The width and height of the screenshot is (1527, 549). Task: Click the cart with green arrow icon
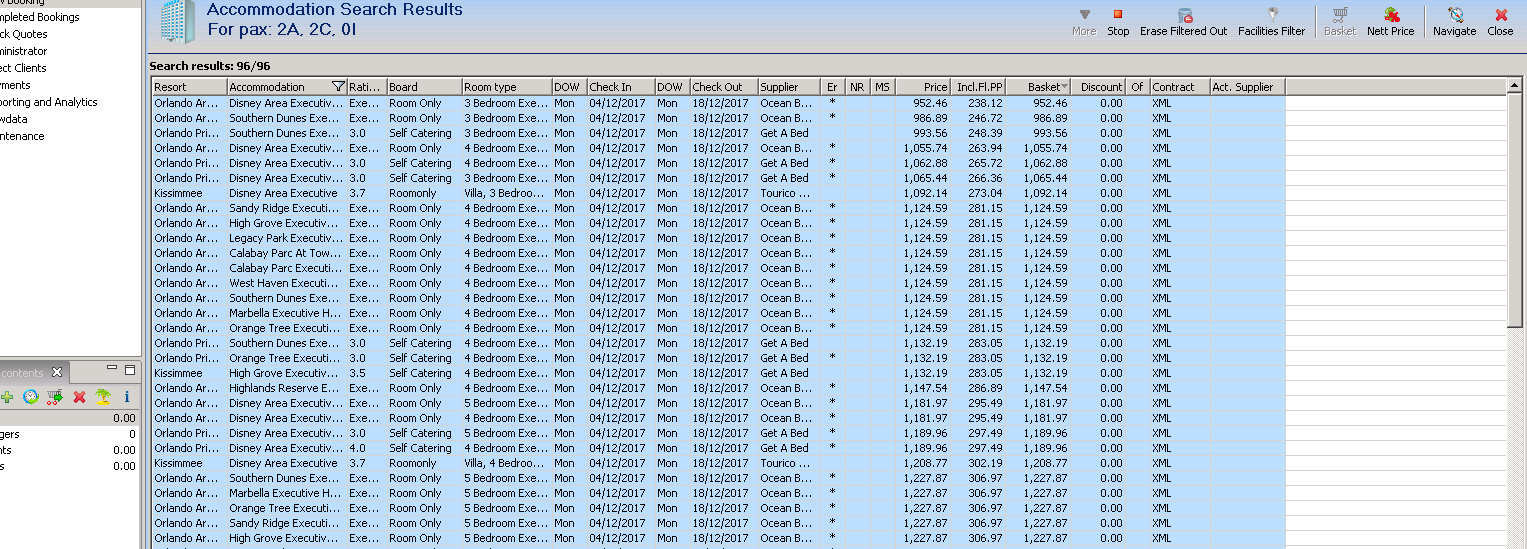coord(55,397)
